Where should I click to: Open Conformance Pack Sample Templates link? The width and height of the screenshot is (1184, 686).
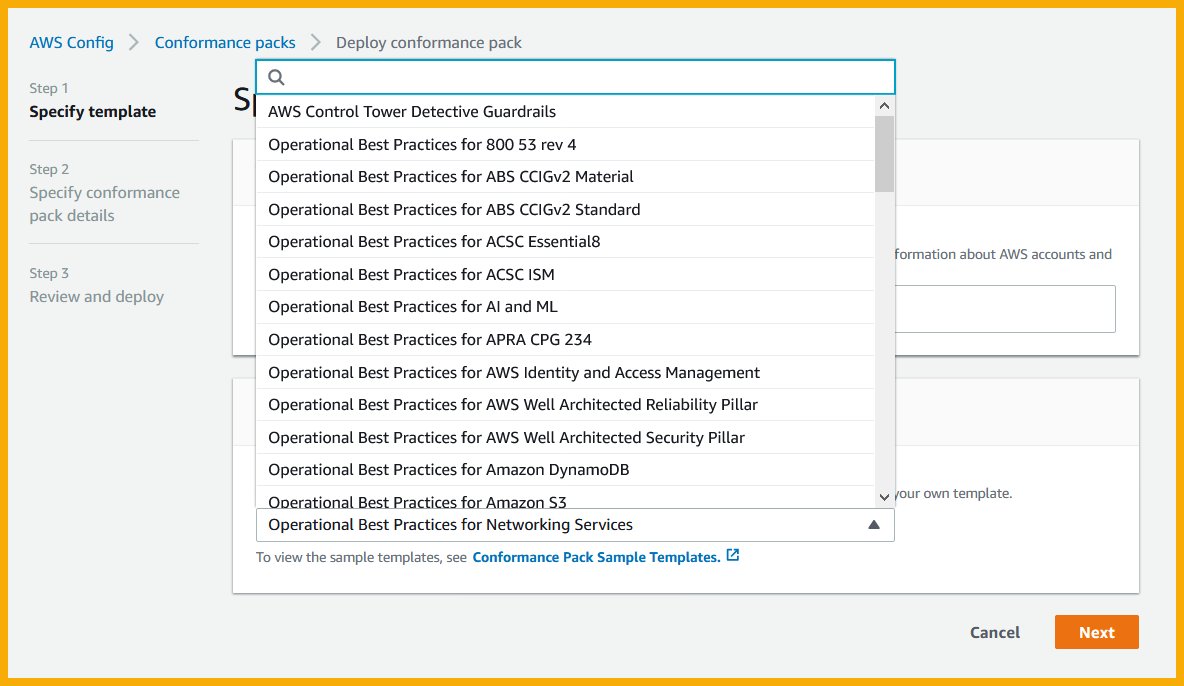(597, 557)
